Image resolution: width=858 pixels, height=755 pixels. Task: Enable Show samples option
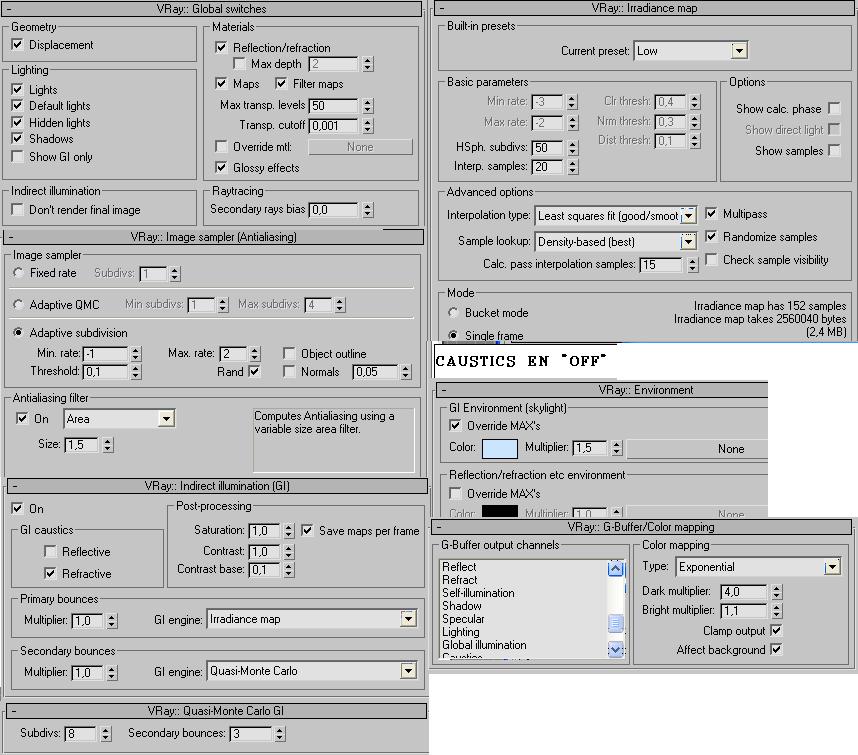[834, 150]
